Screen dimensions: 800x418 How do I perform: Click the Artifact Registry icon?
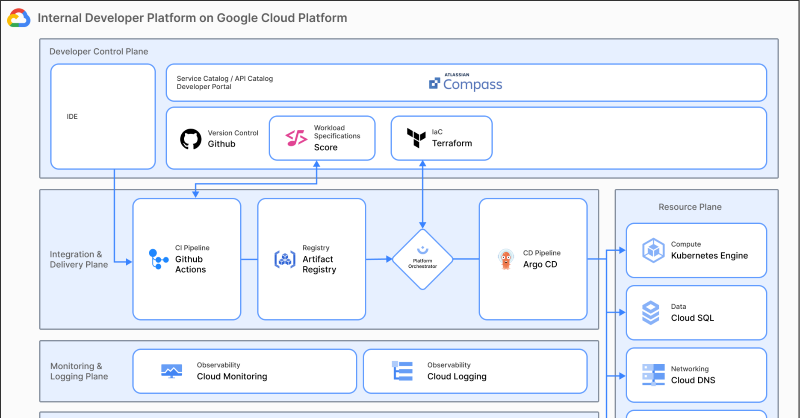[285, 259]
